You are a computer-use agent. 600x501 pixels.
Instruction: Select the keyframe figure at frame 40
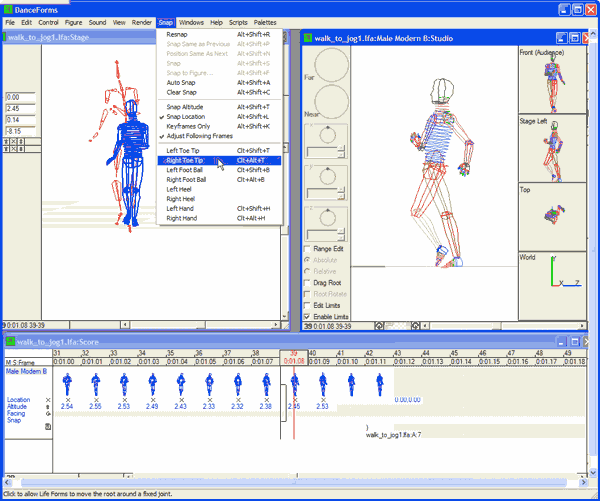(x=322, y=383)
